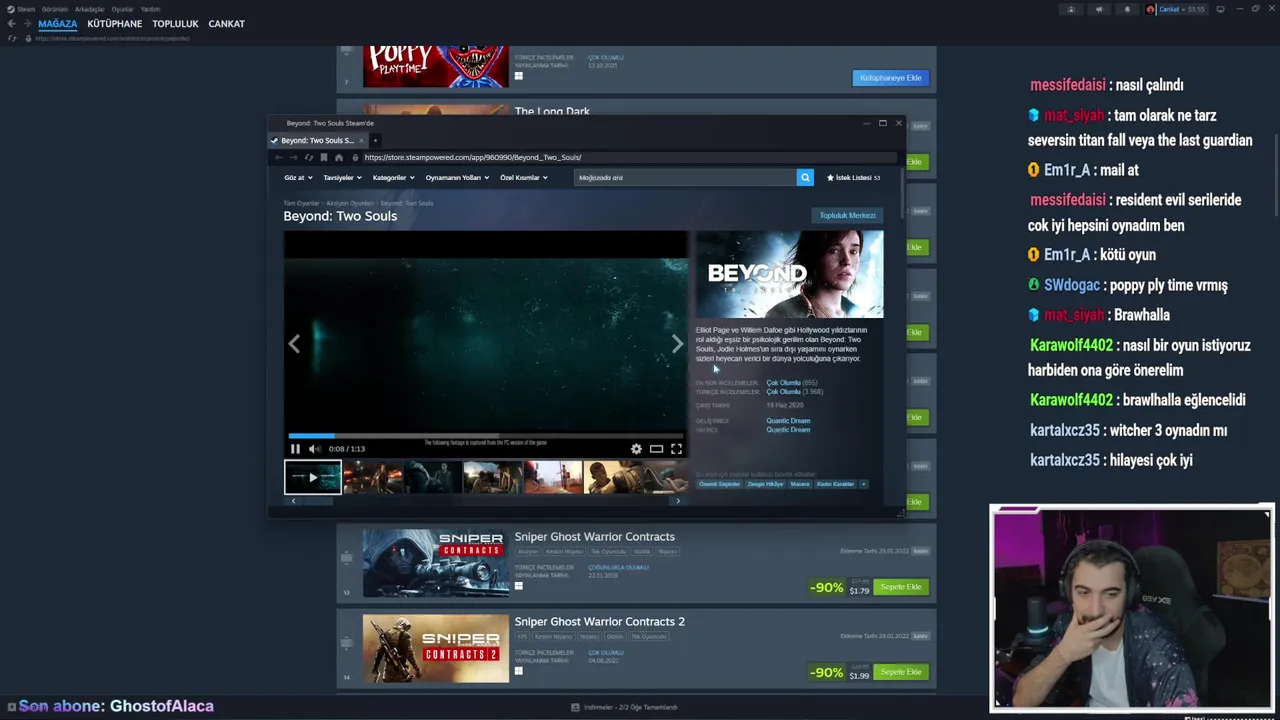This screenshot has width=1280, height=720.
Task: Open the Oyunlar menu
Action: [122, 9]
